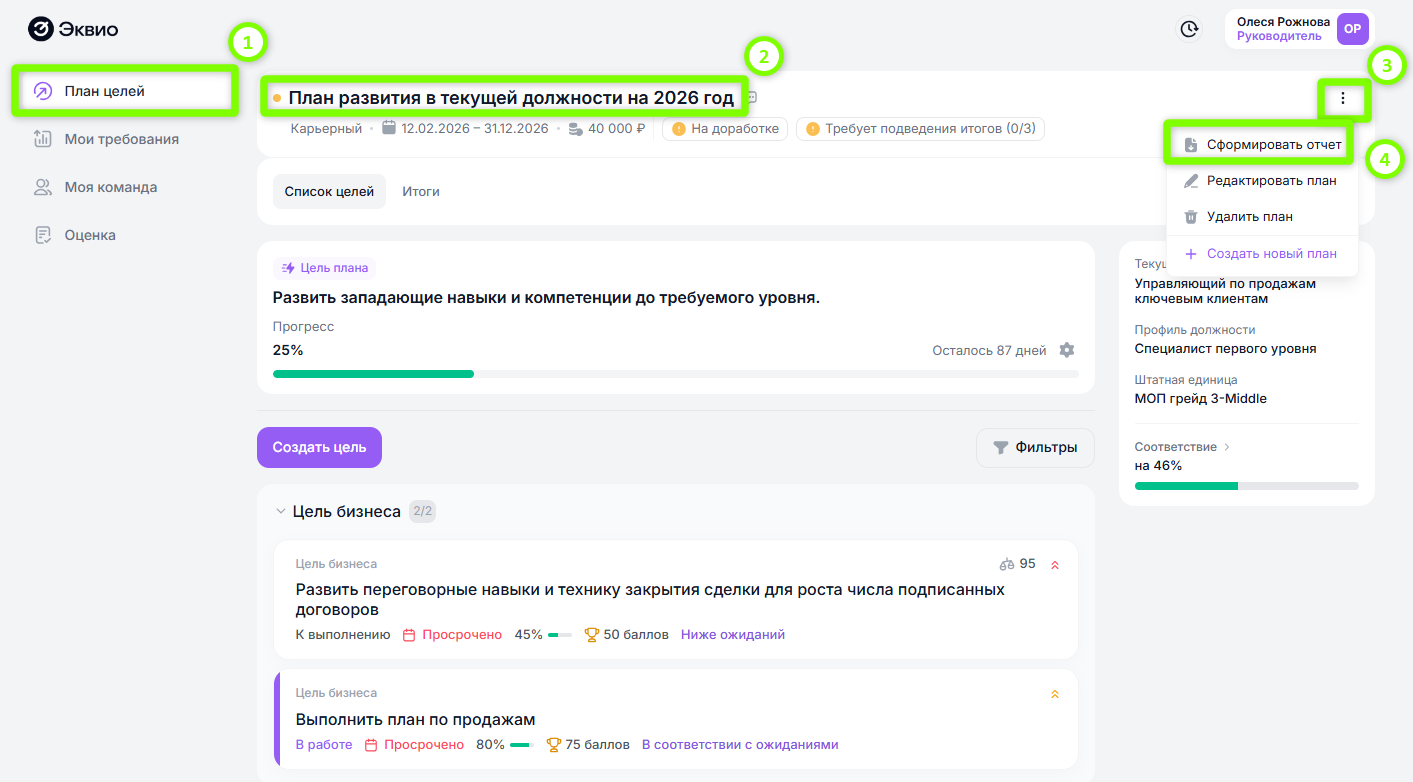Click the OP user avatar

coord(1352,29)
